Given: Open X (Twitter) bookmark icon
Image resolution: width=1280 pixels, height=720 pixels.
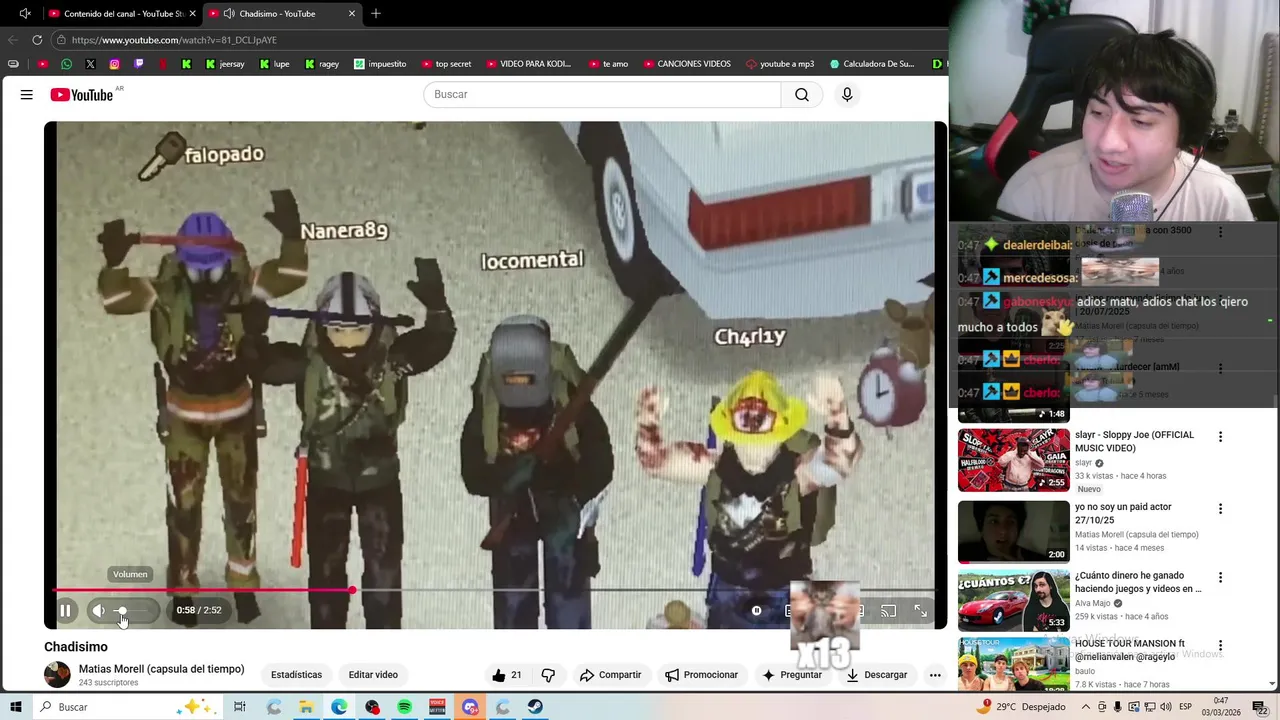Looking at the screenshot, I should [x=90, y=64].
